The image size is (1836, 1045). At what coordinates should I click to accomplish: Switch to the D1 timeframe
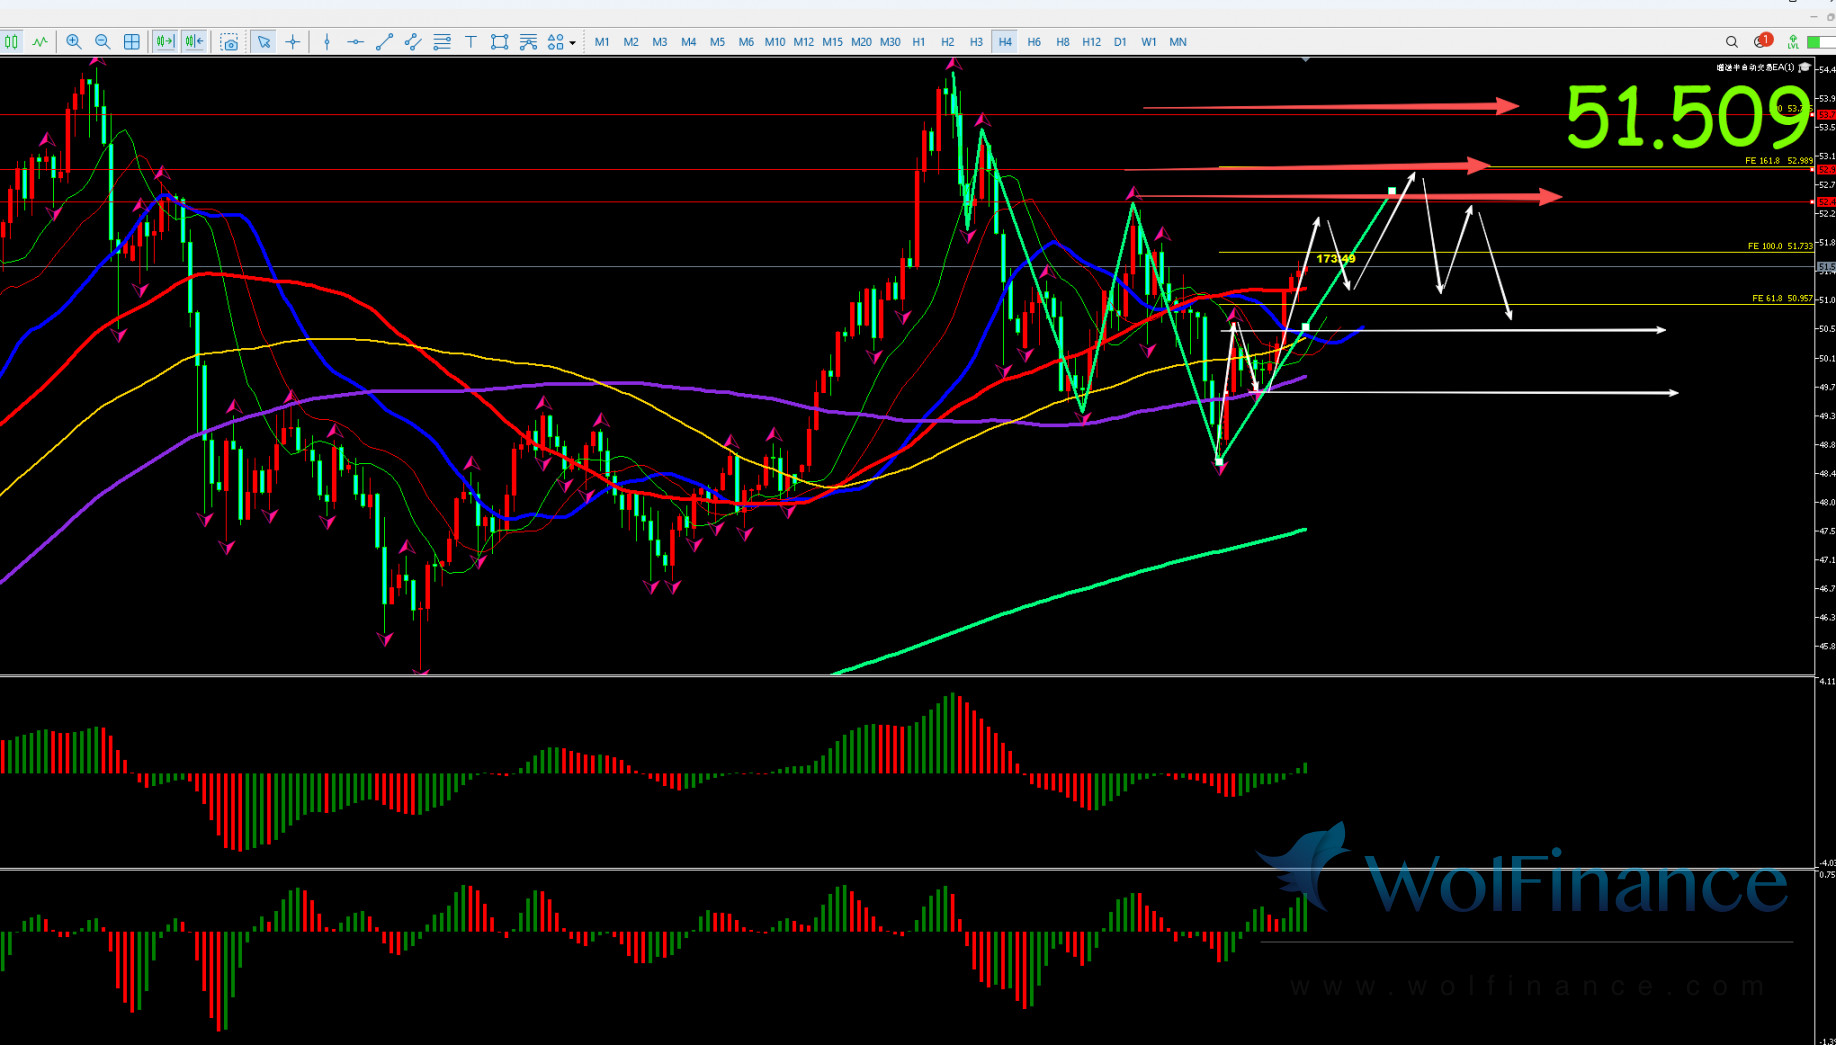(1120, 42)
